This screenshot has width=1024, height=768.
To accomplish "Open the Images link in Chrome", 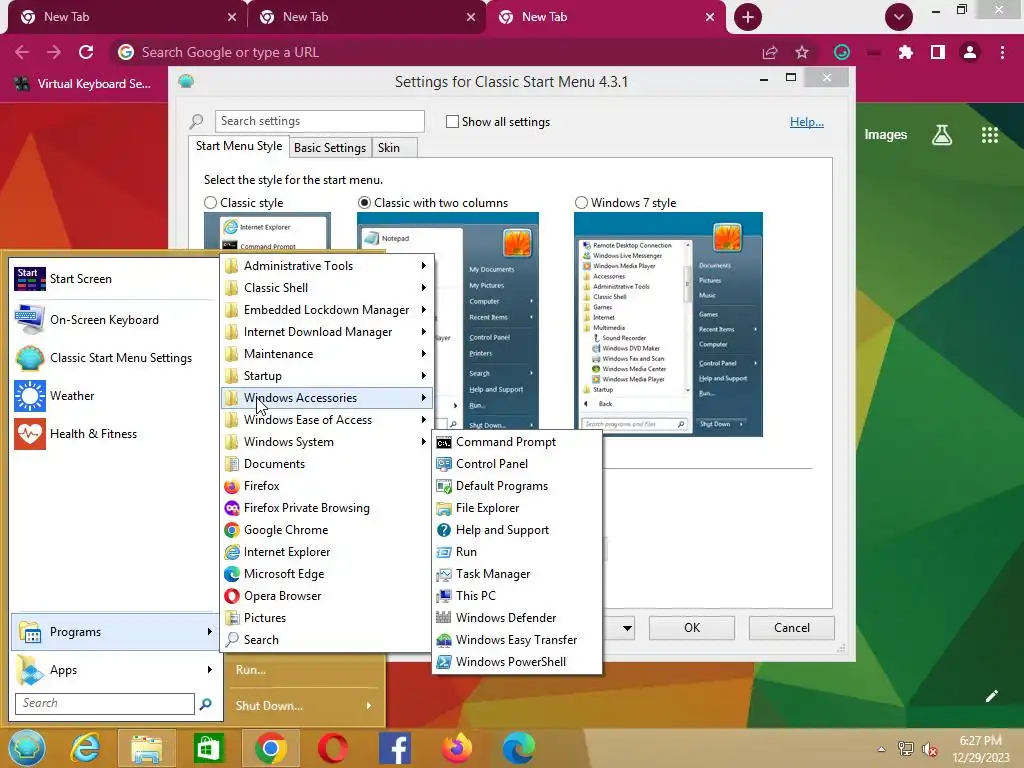I will coord(886,135).
